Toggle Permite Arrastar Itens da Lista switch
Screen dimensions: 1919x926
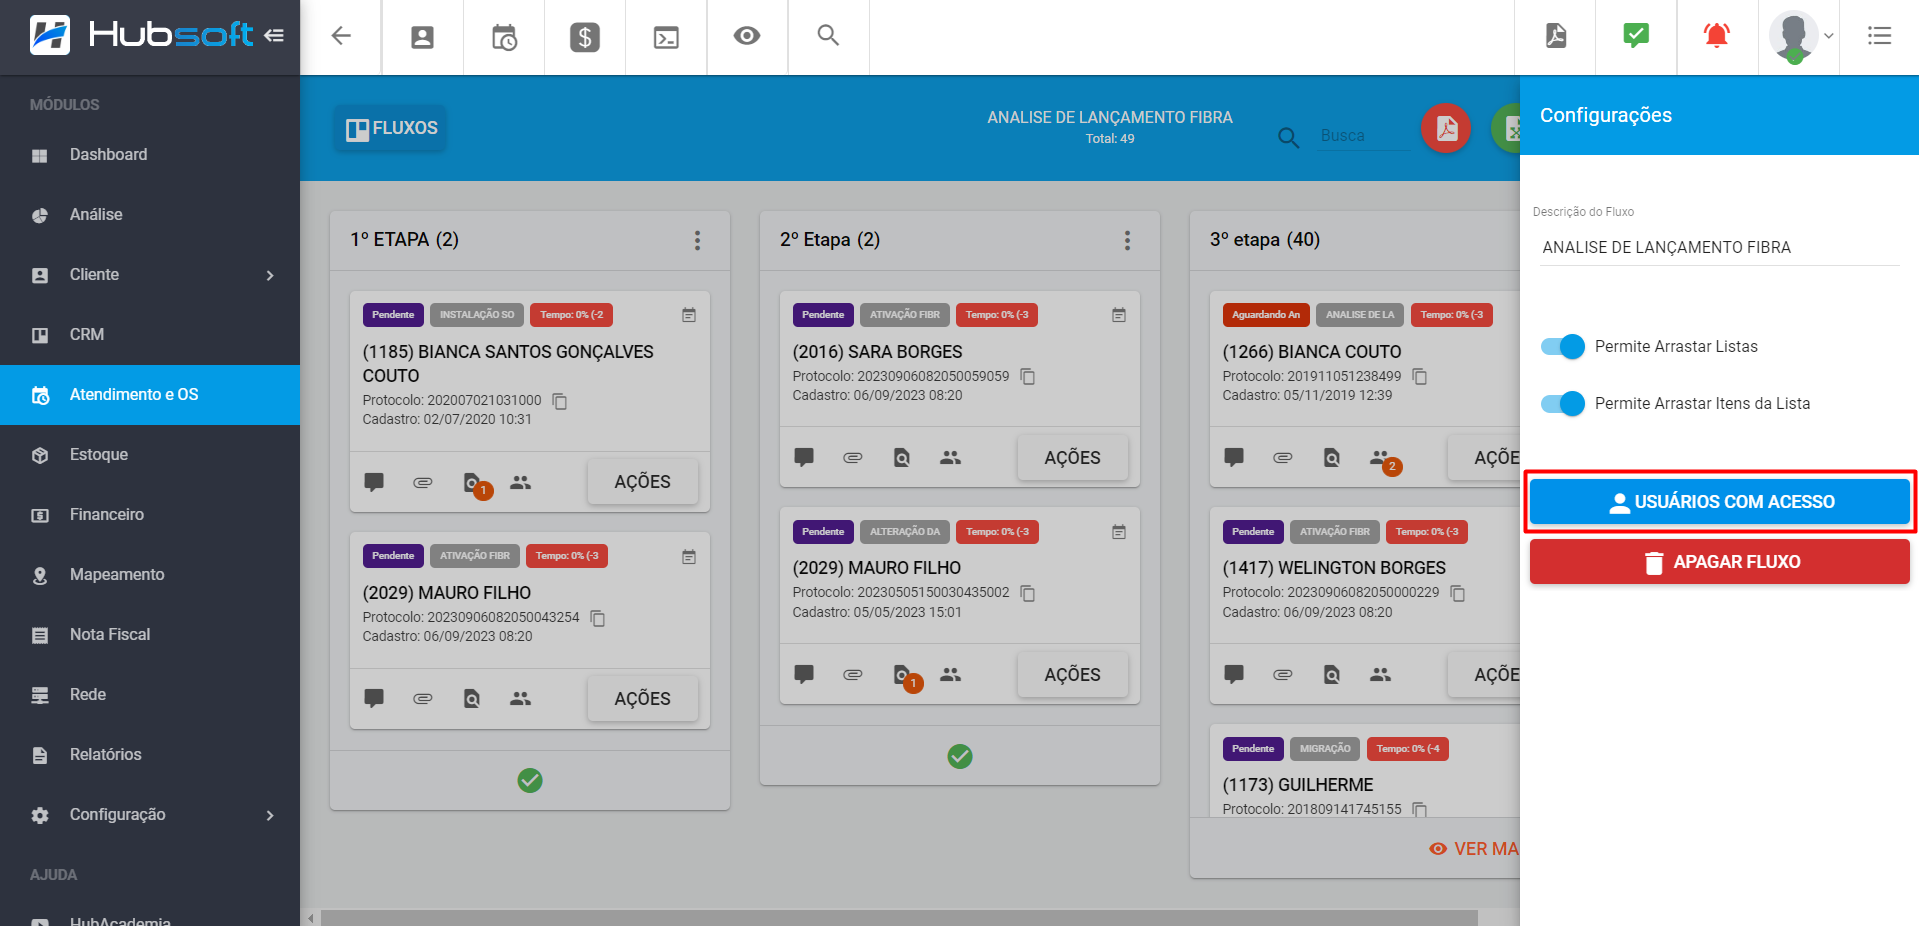click(x=1563, y=404)
